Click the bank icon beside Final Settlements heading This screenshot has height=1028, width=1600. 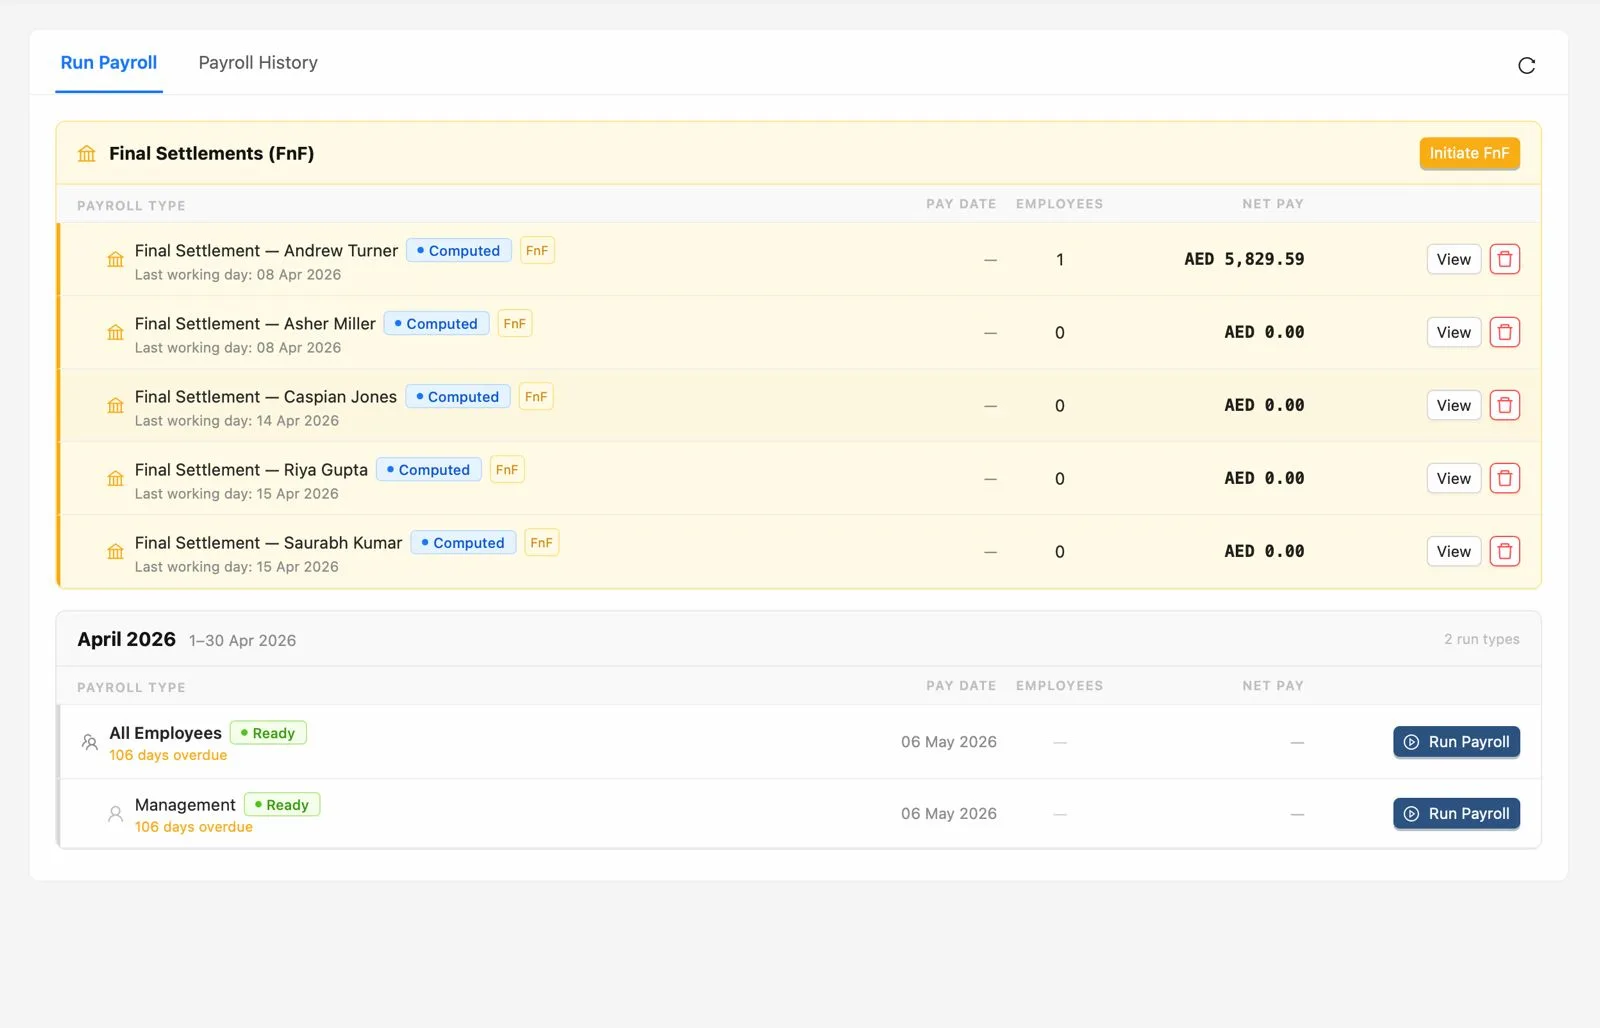[x=87, y=154]
